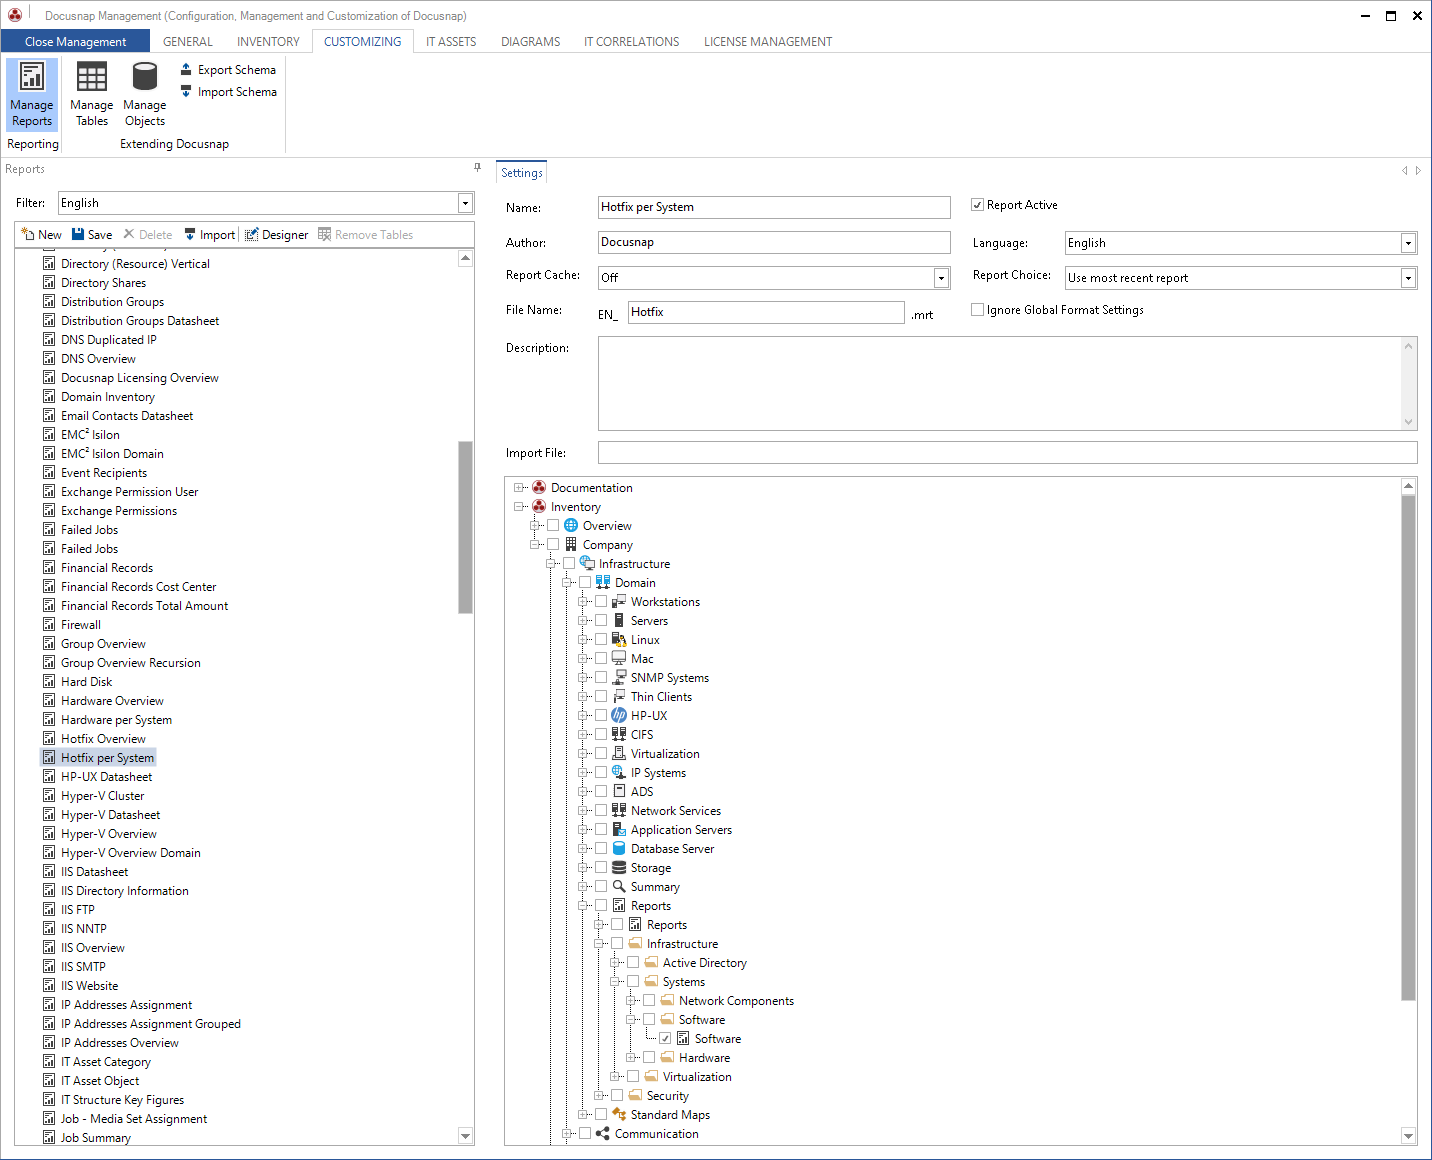The width and height of the screenshot is (1432, 1160).
Task: Click the Application Servers icon
Action: [619, 829]
